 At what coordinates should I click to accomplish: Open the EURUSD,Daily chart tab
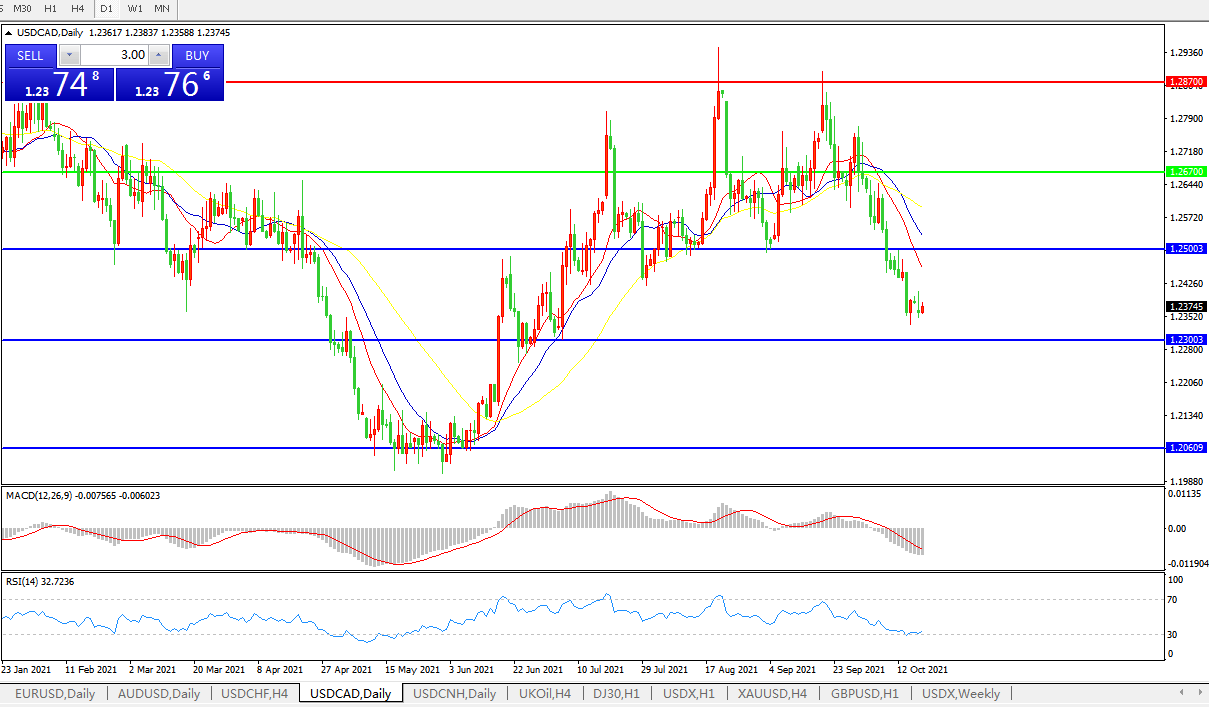point(55,693)
